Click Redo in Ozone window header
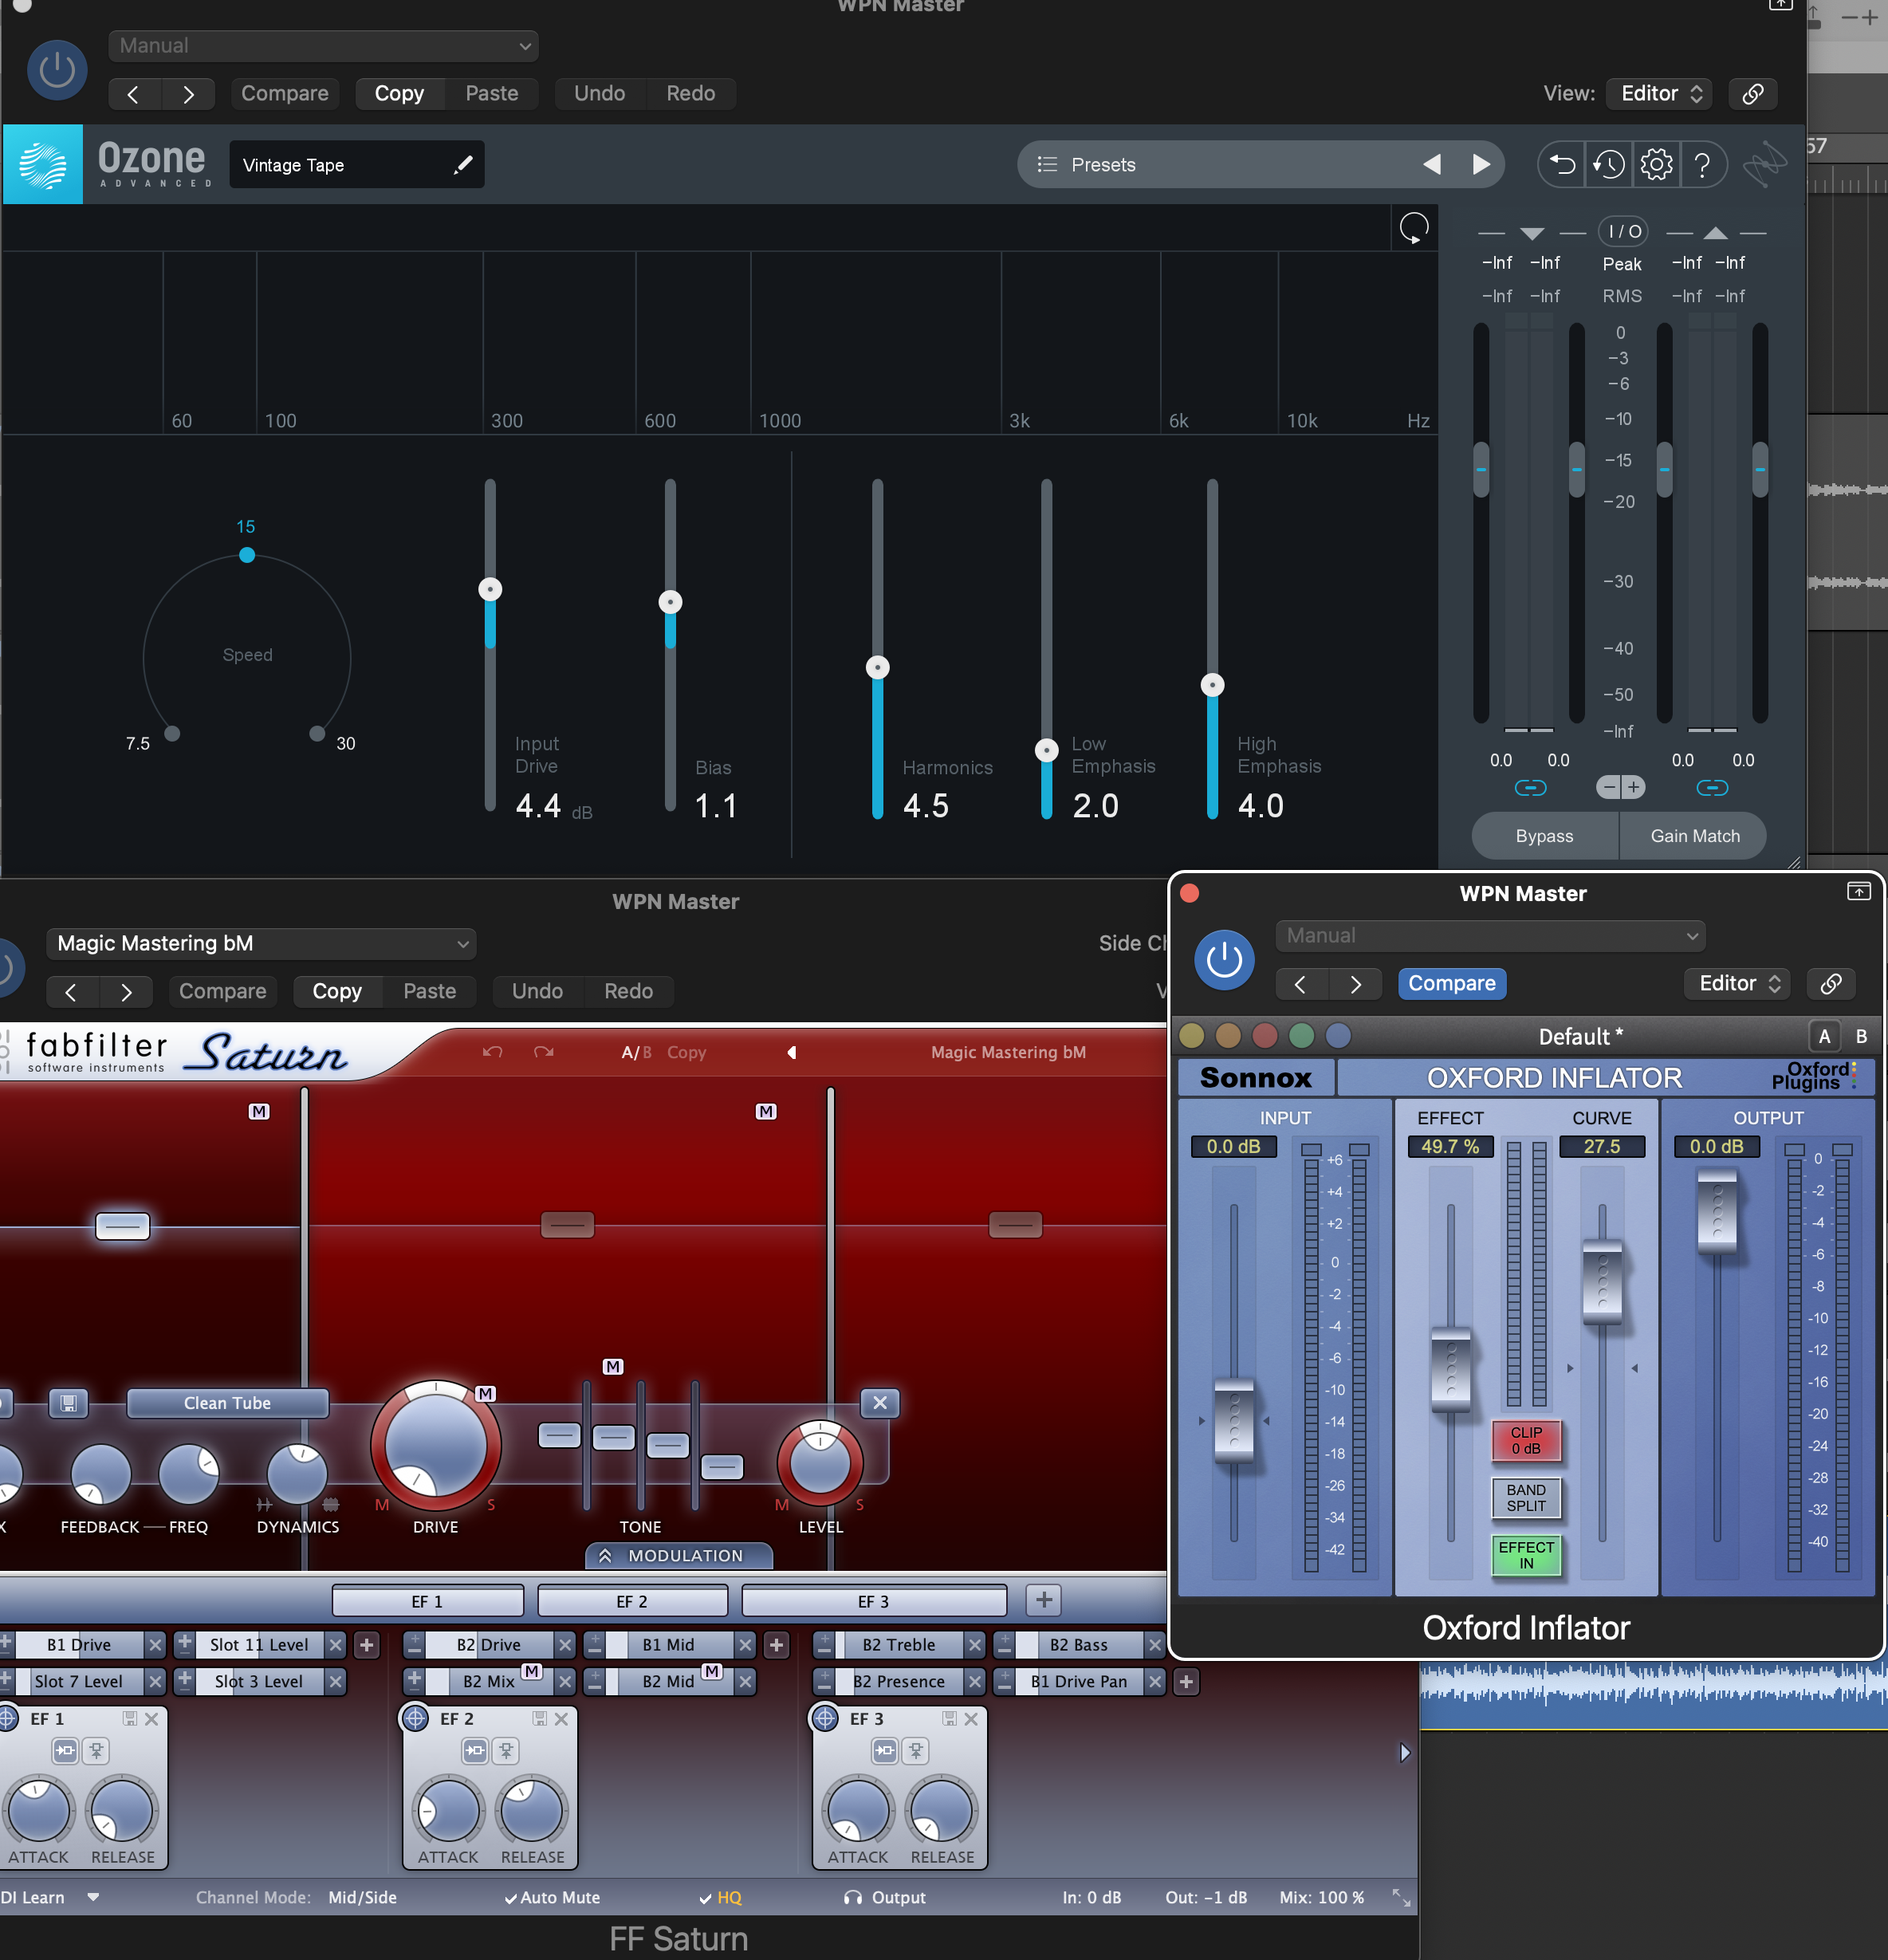The width and height of the screenshot is (1888, 1960). pyautogui.click(x=691, y=94)
